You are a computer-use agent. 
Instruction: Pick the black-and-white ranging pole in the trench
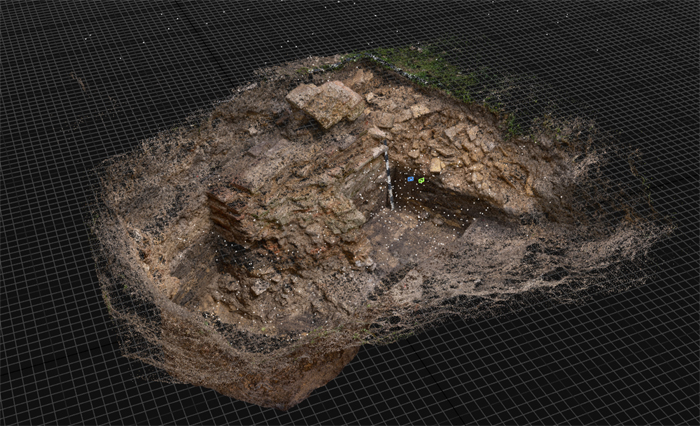[x=388, y=175]
